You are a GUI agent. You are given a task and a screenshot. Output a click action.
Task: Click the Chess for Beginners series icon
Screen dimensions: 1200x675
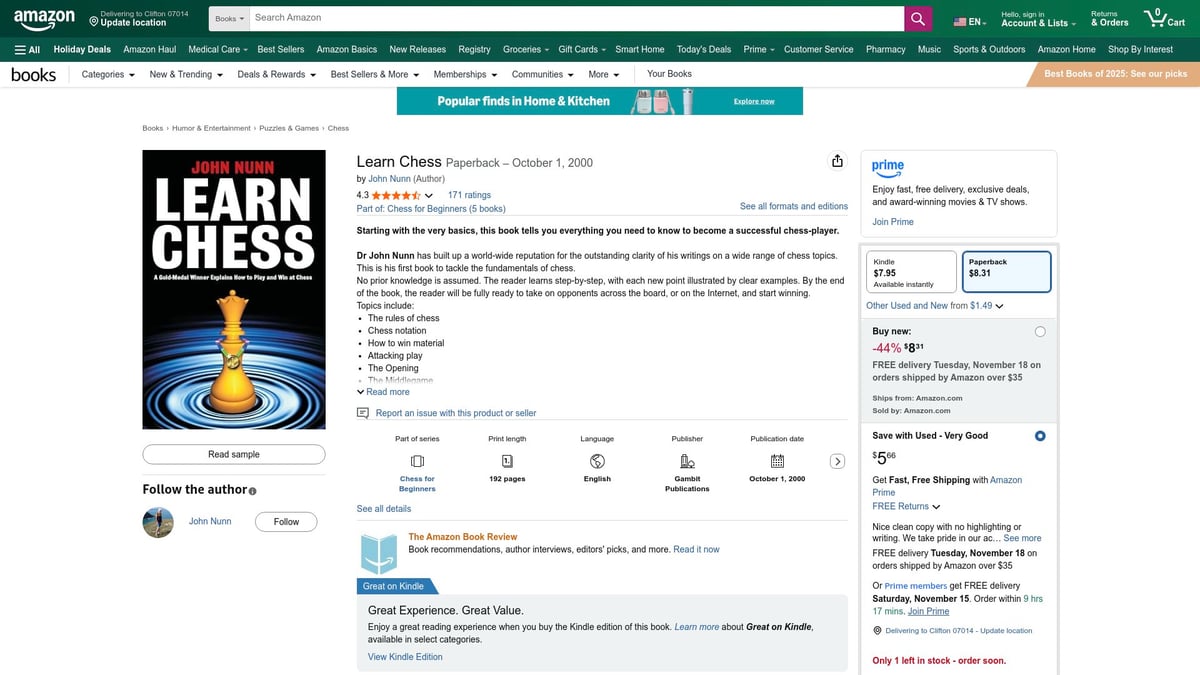(416, 460)
